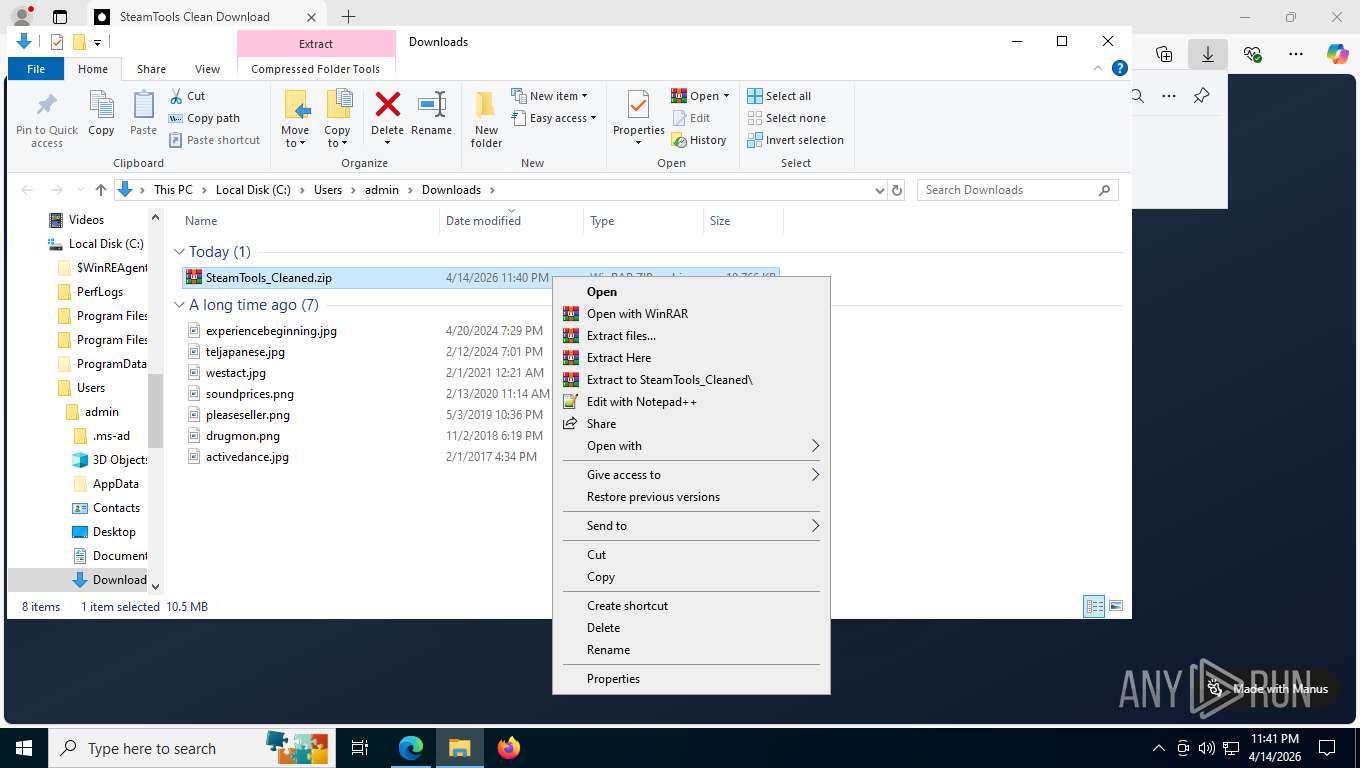Viewport: 1360px width, 768px height.
Task: Click the Search Downloads field
Action: [1017, 190]
